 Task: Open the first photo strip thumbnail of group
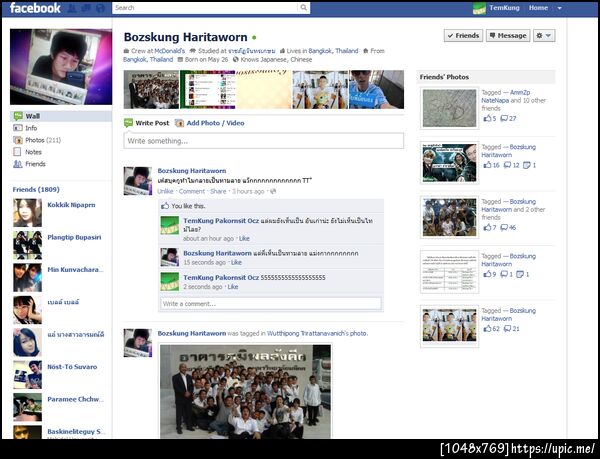151,90
